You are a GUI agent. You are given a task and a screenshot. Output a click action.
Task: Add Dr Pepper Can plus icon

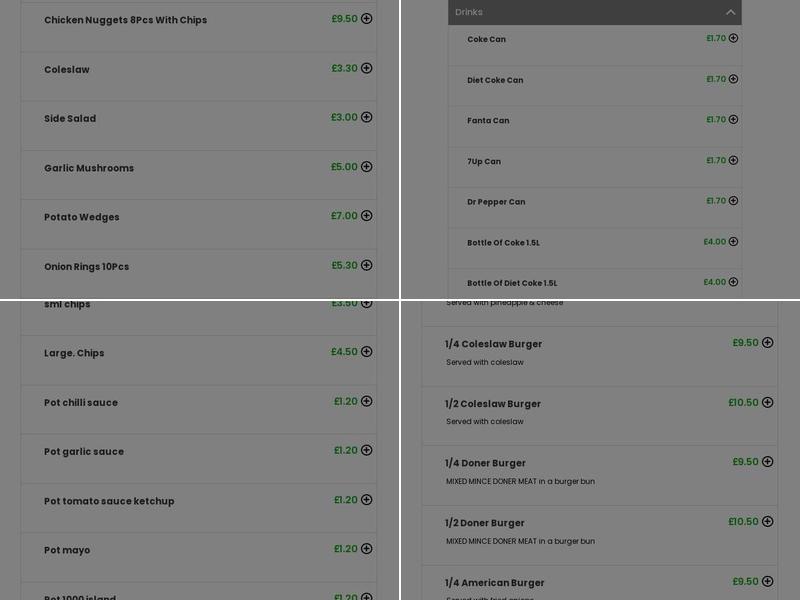tap(733, 201)
